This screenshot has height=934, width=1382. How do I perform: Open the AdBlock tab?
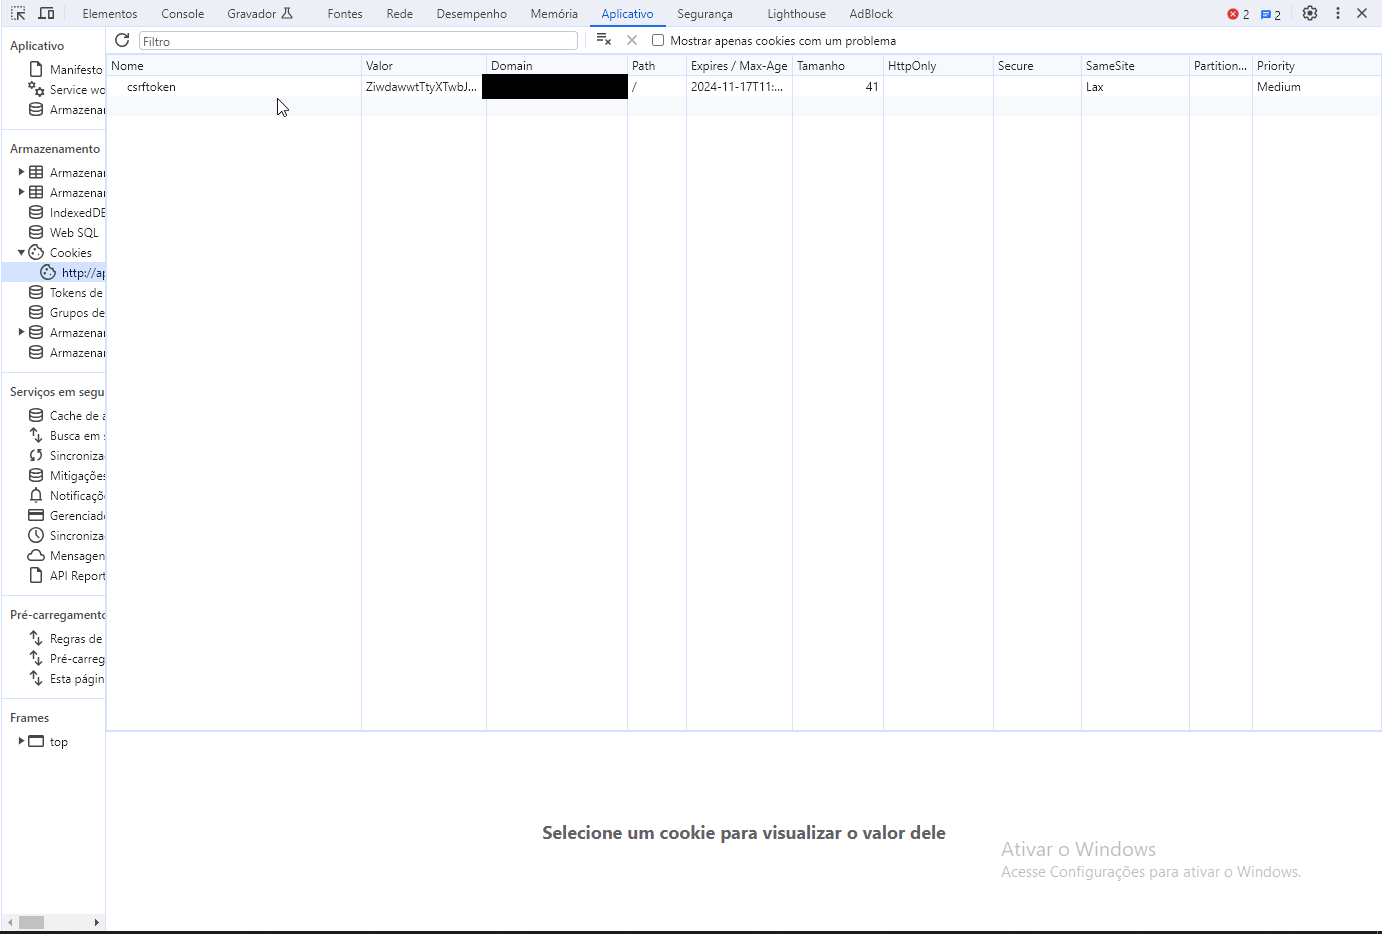tap(871, 14)
